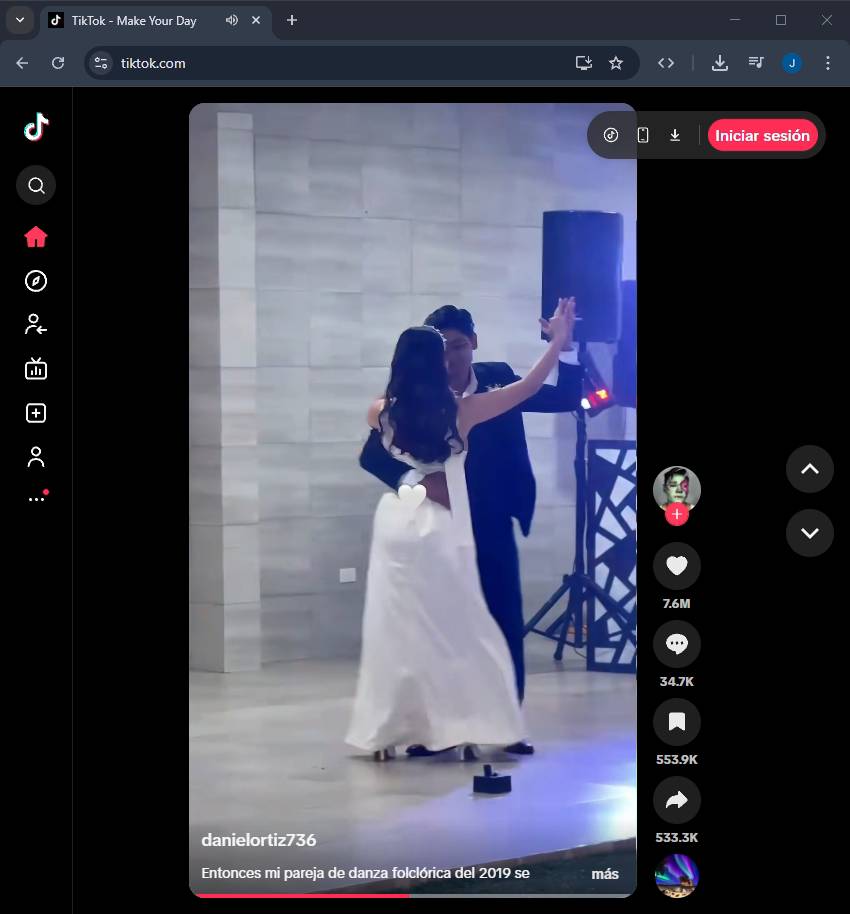Open TikTok LIVE icon in sidebar

(36, 369)
